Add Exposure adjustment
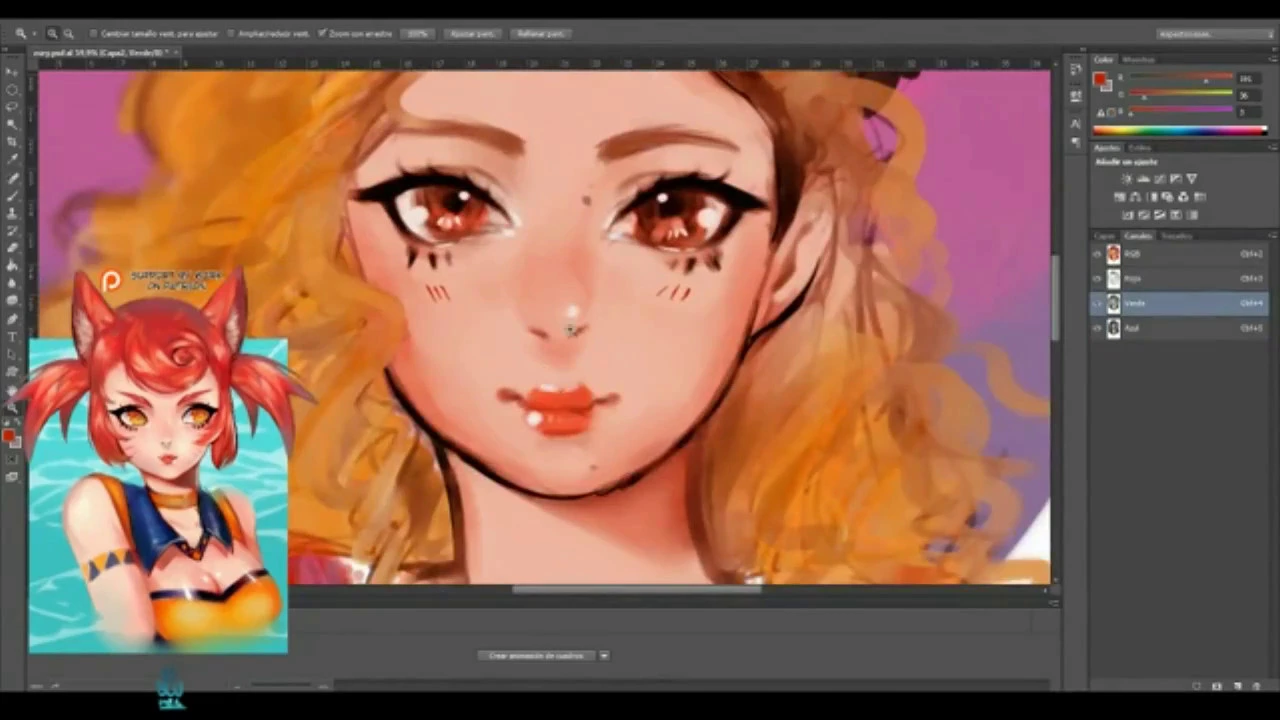The height and width of the screenshot is (720, 1280). click(1175, 179)
